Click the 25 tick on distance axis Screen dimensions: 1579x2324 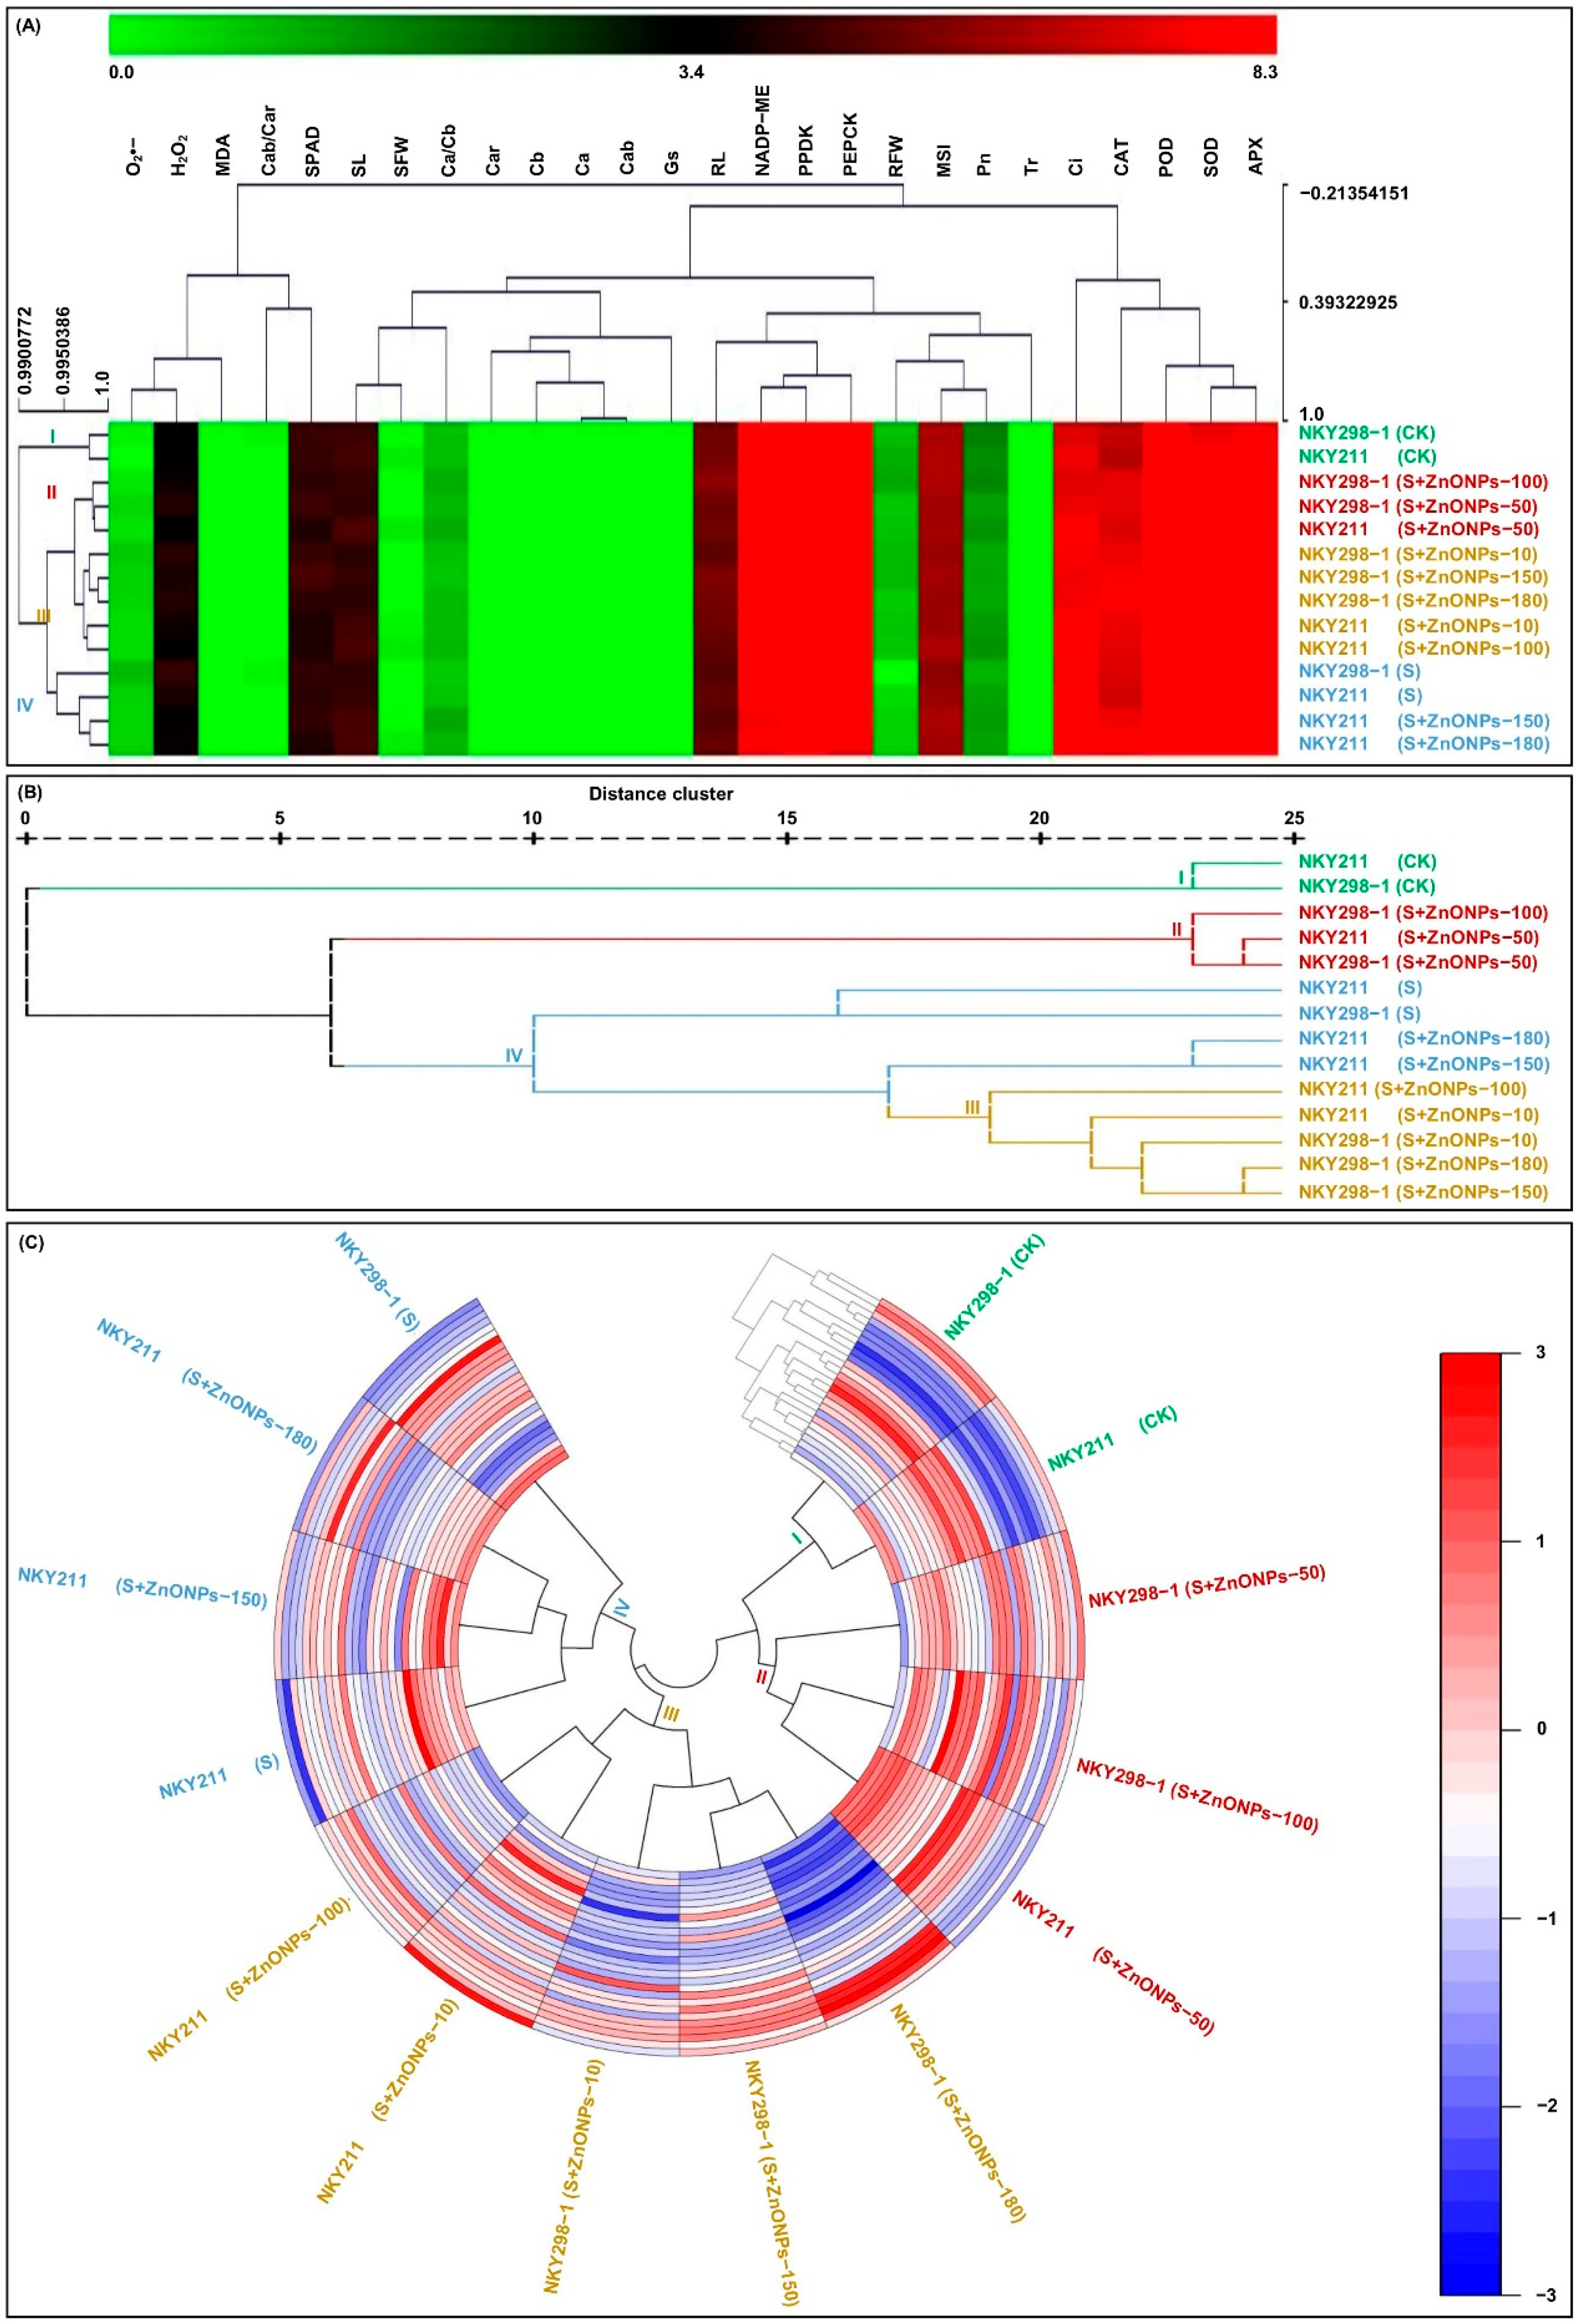[x=1294, y=818]
